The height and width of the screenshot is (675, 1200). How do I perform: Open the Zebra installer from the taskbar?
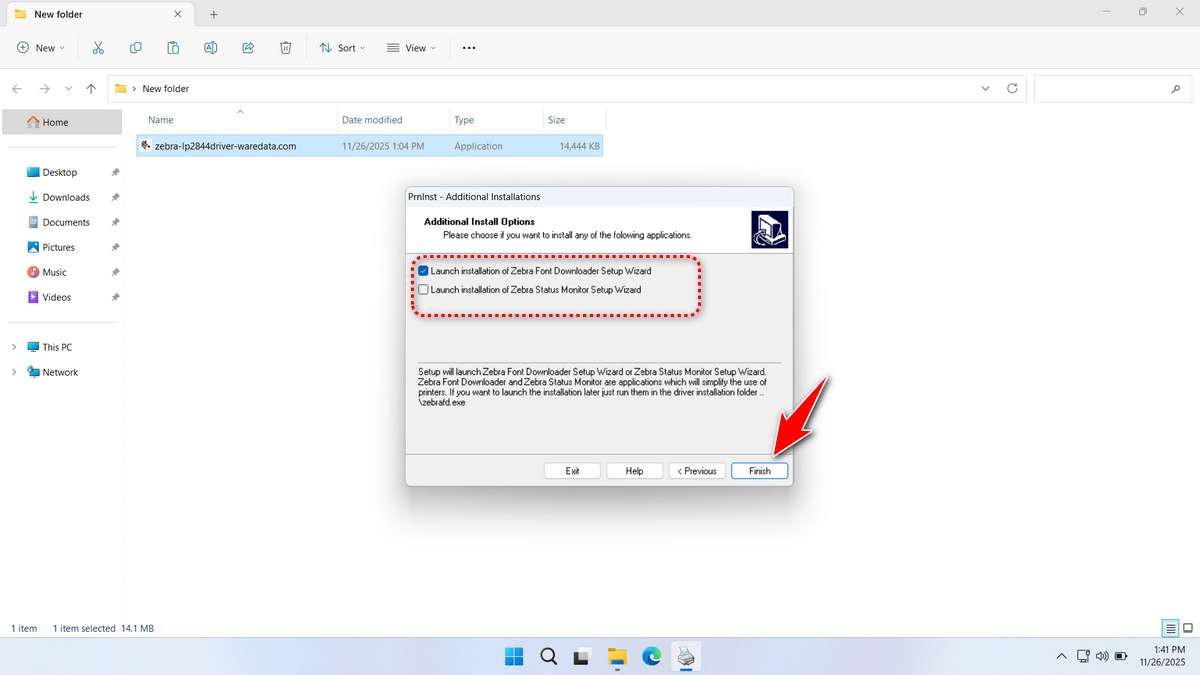686,656
